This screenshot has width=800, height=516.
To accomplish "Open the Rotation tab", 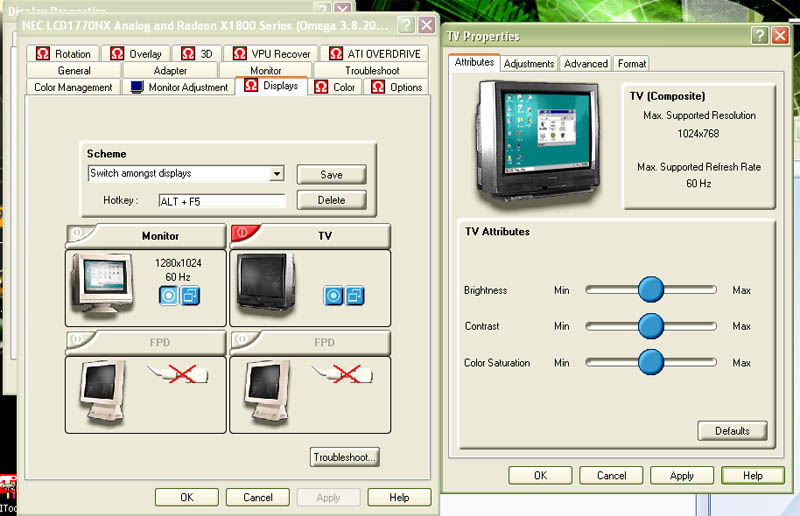I will (x=63, y=54).
